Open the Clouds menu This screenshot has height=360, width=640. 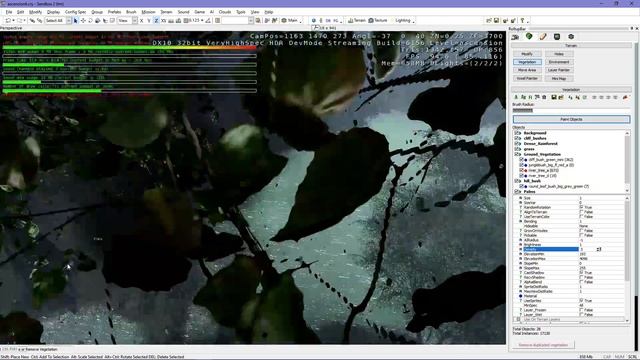click(225, 12)
